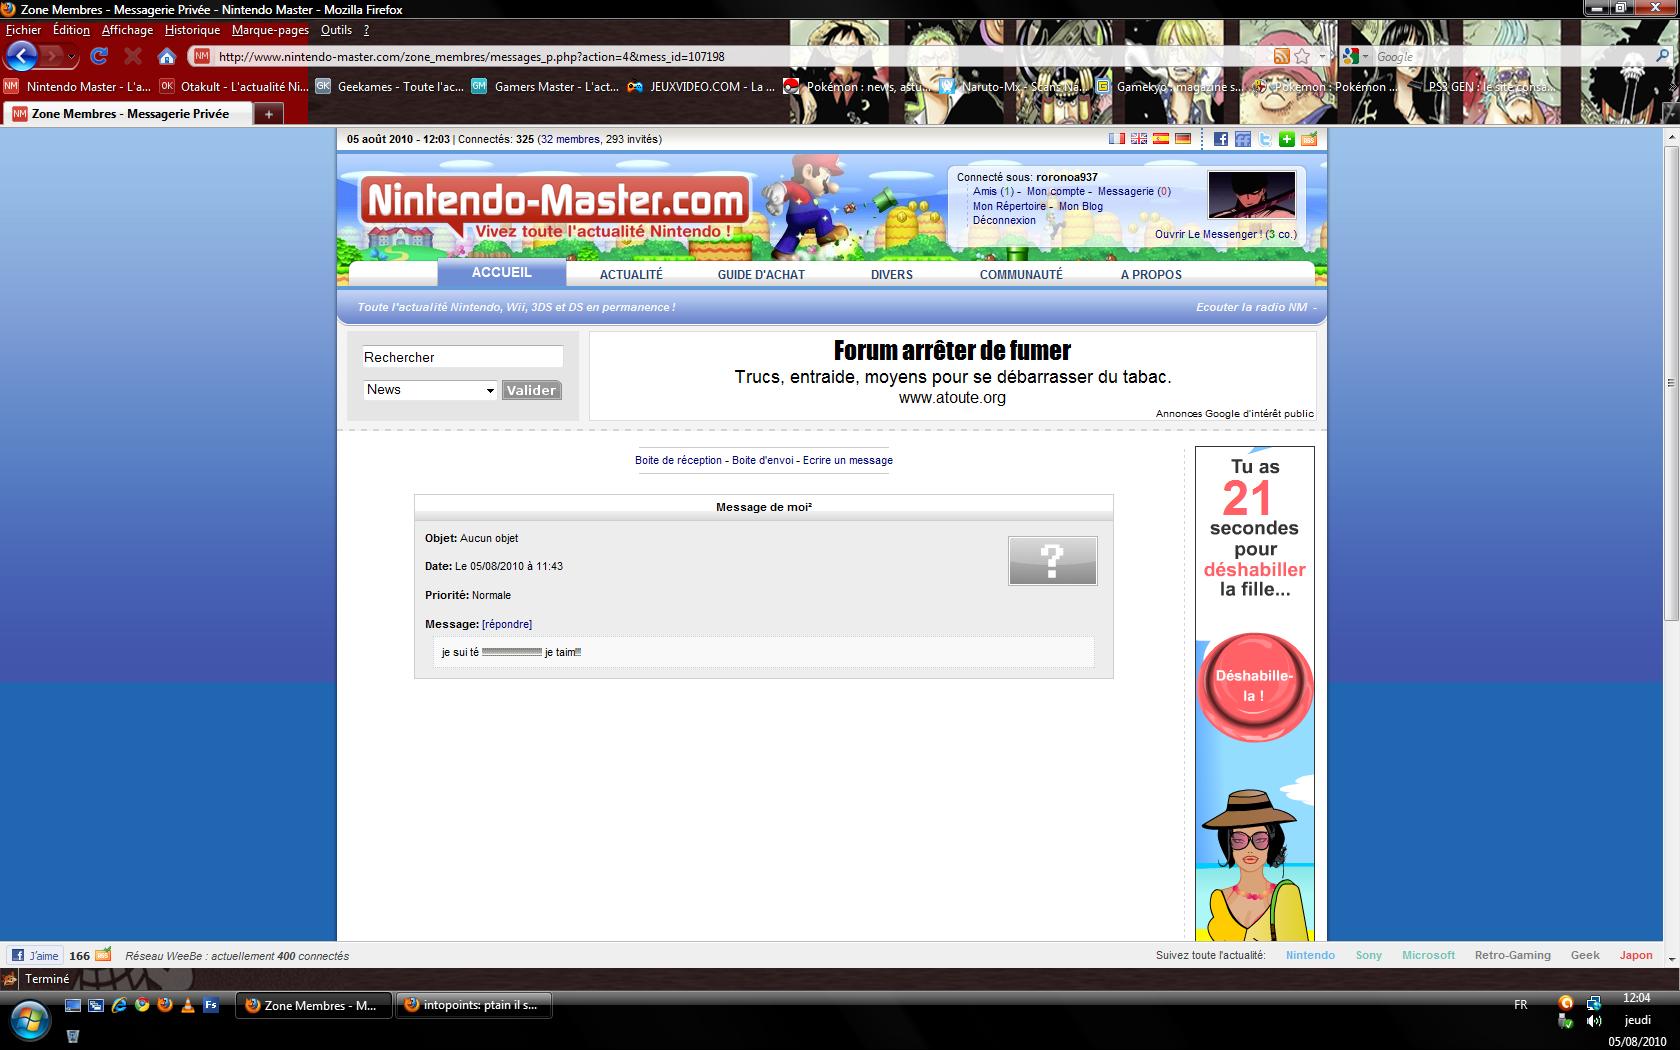Click the Facebook share icon in top bar
Image resolution: width=1680 pixels, height=1050 pixels.
[1220, 139]
